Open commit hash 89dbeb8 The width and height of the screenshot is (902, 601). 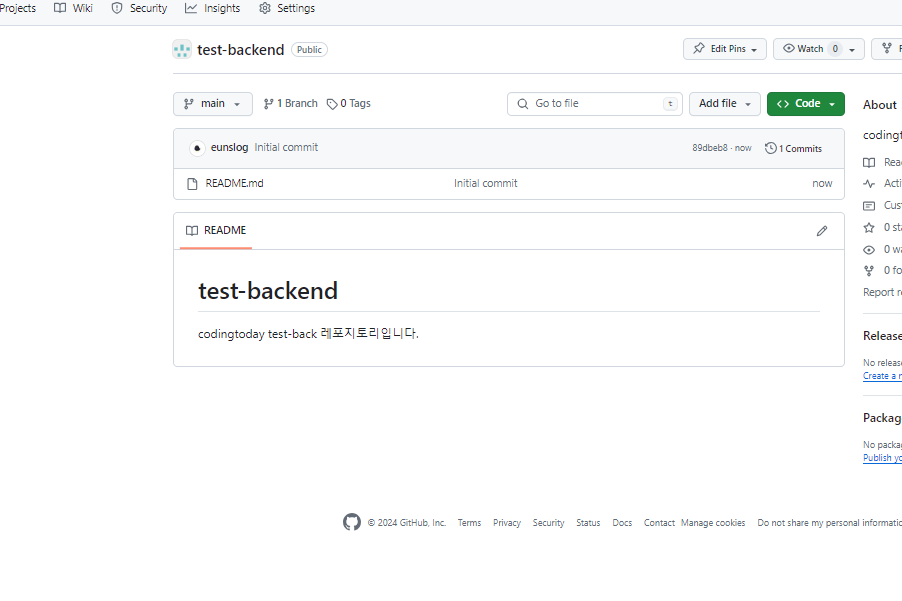point(710,148)
